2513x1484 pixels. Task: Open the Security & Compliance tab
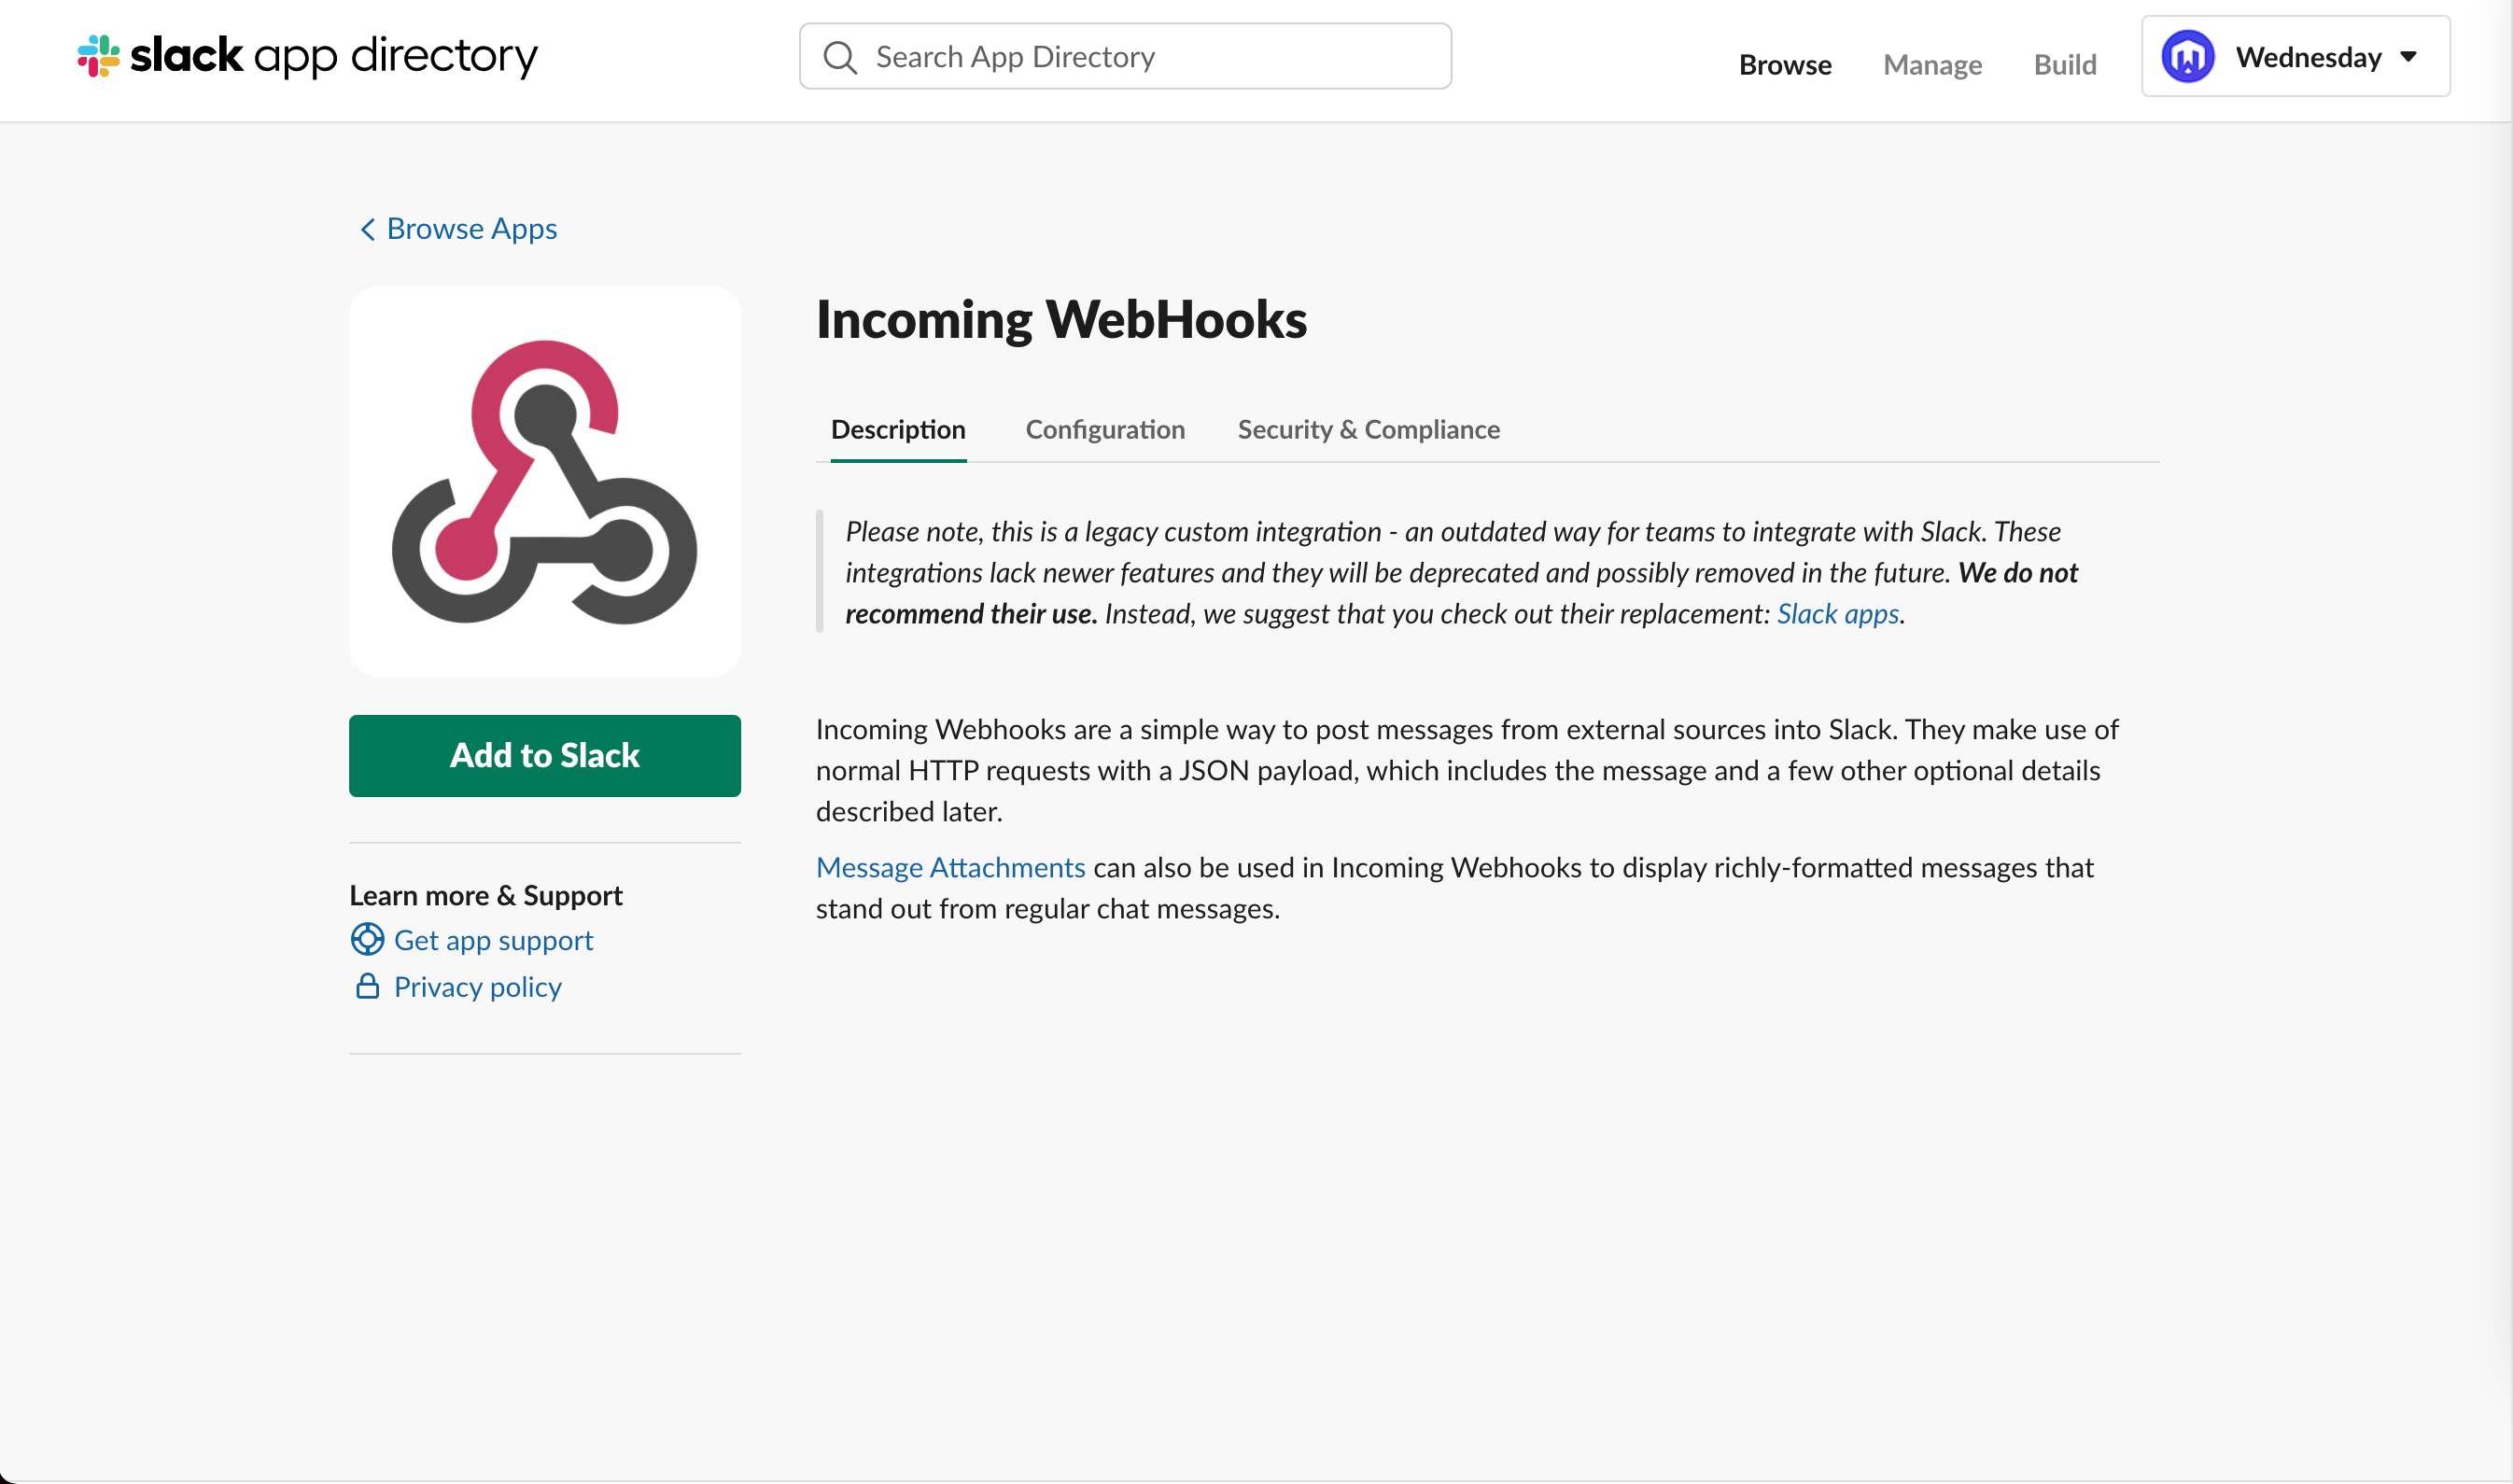pyautogui.click(x=1368, y=429)
